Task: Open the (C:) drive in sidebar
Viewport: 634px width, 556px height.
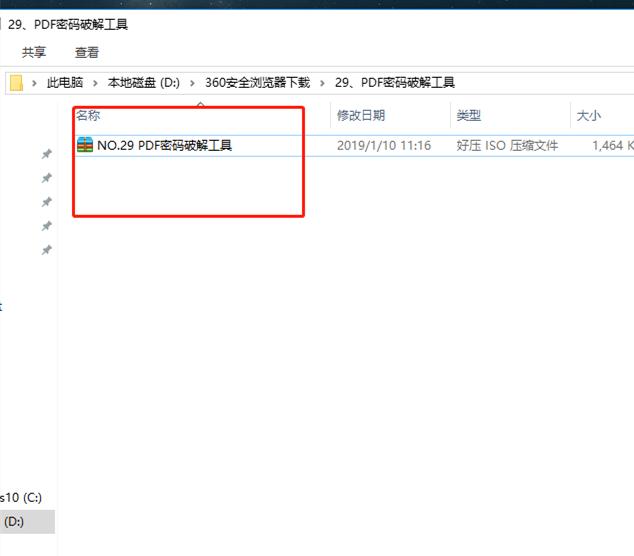Action: click(x=21, y=497)
